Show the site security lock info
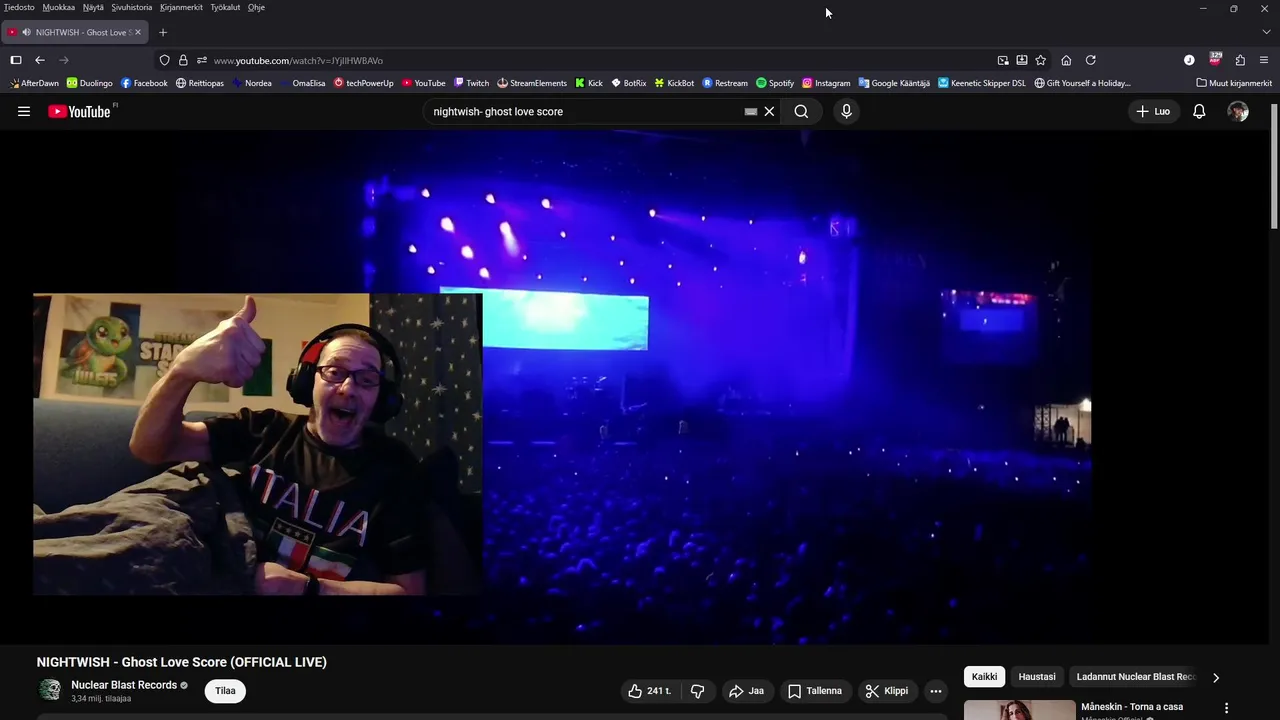The image size is (1280, 720). click(183, 60)
